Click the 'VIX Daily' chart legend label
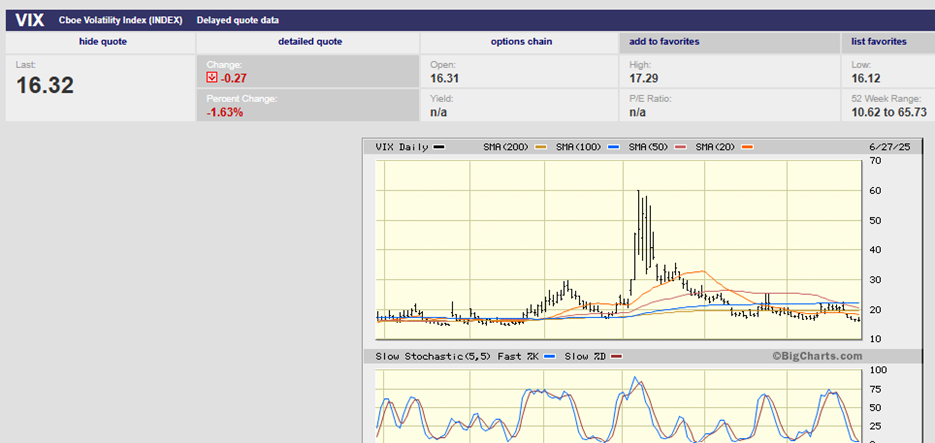The image size is (935, 443). (x=401, y=147)
